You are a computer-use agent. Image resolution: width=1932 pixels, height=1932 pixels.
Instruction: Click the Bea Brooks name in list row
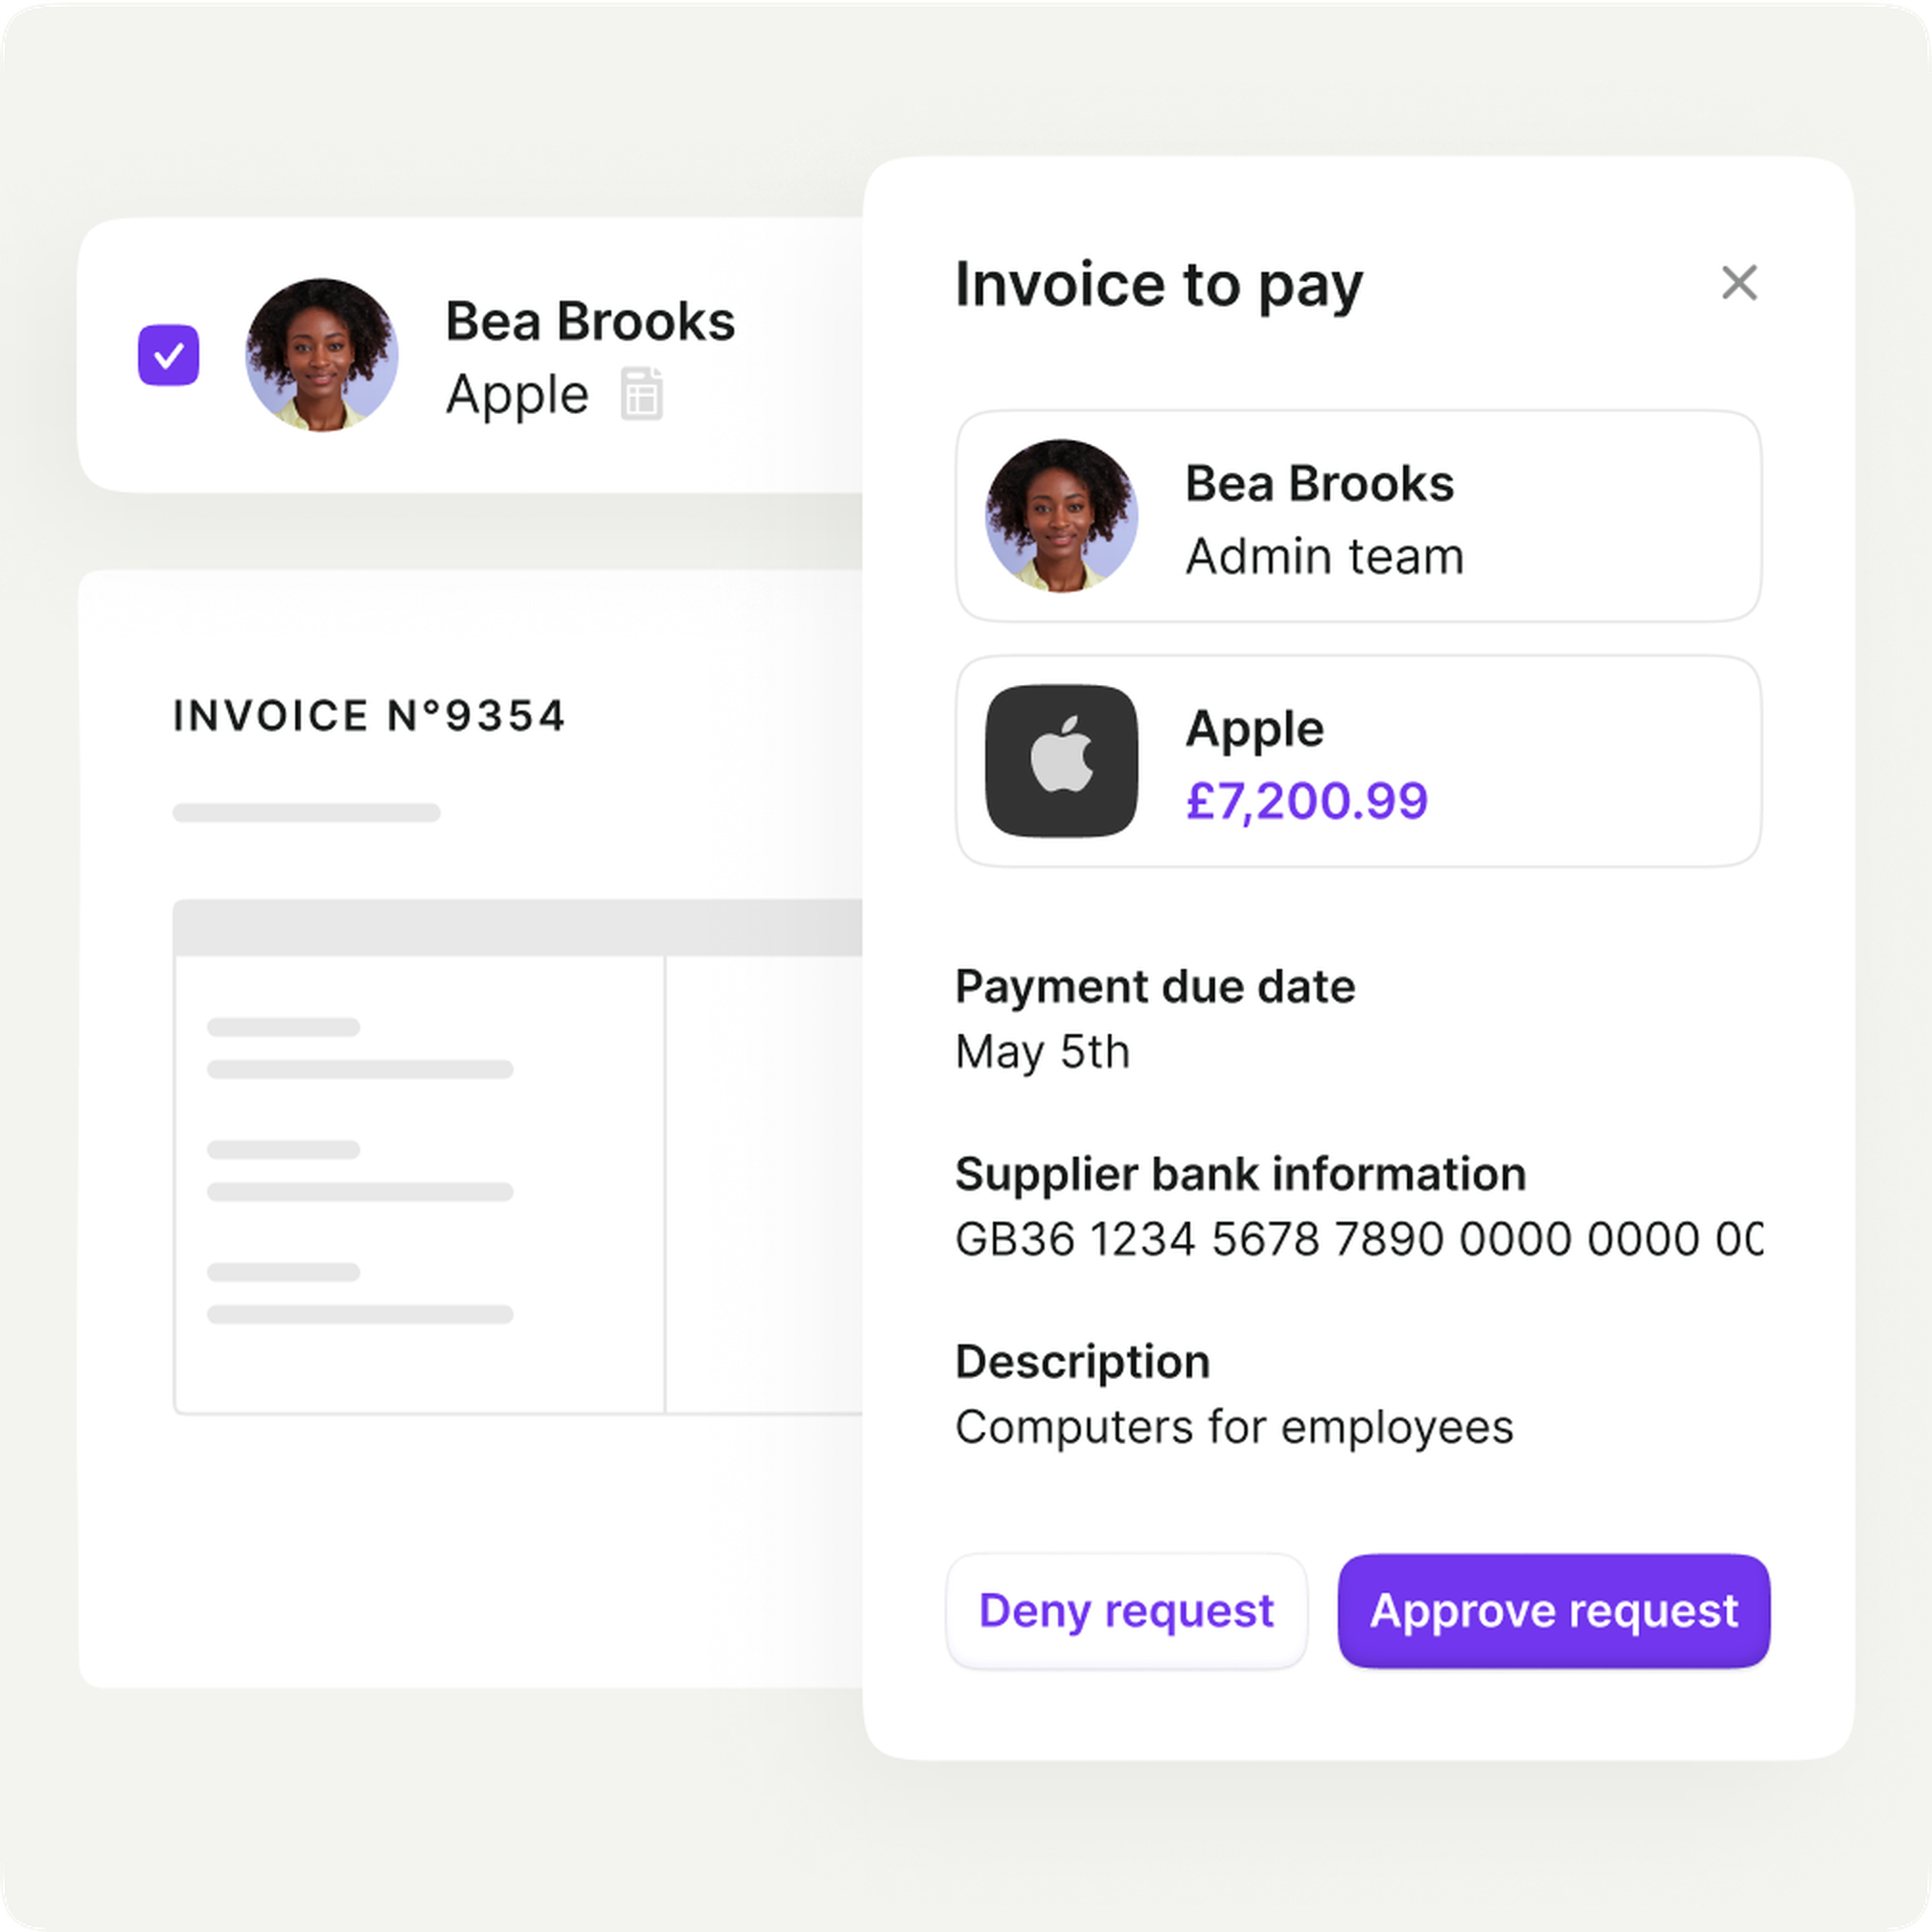click(590, 322)
